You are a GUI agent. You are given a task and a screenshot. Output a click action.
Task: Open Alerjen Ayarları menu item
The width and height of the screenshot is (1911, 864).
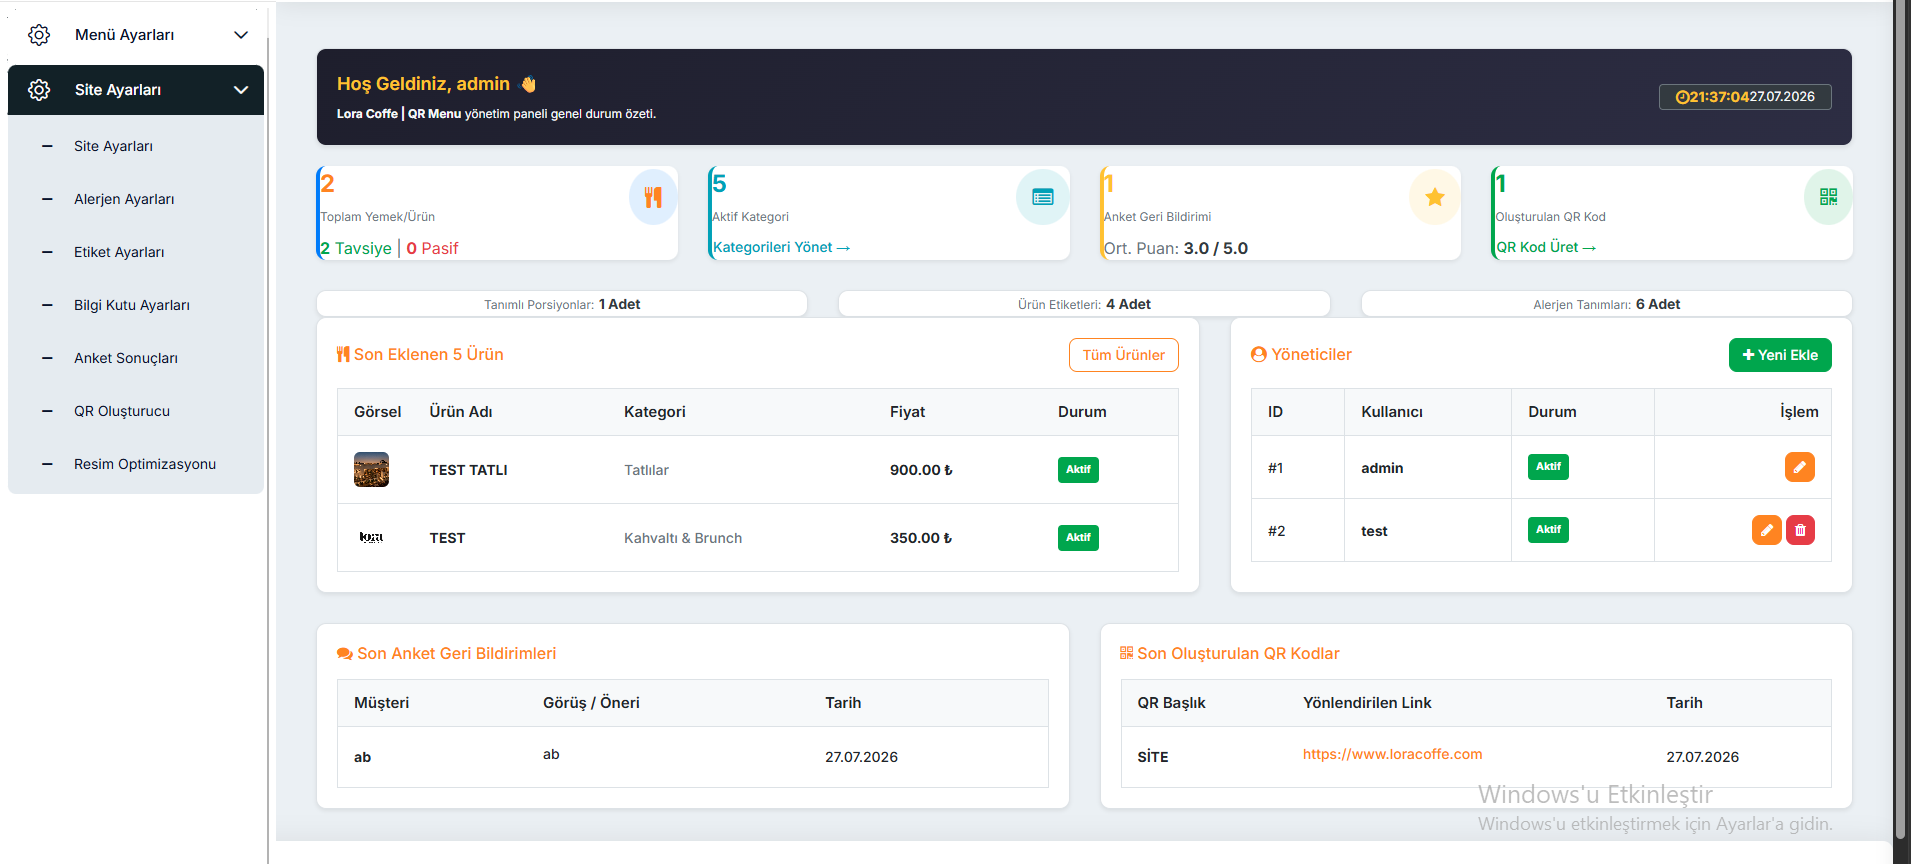[x=124, y=199]
